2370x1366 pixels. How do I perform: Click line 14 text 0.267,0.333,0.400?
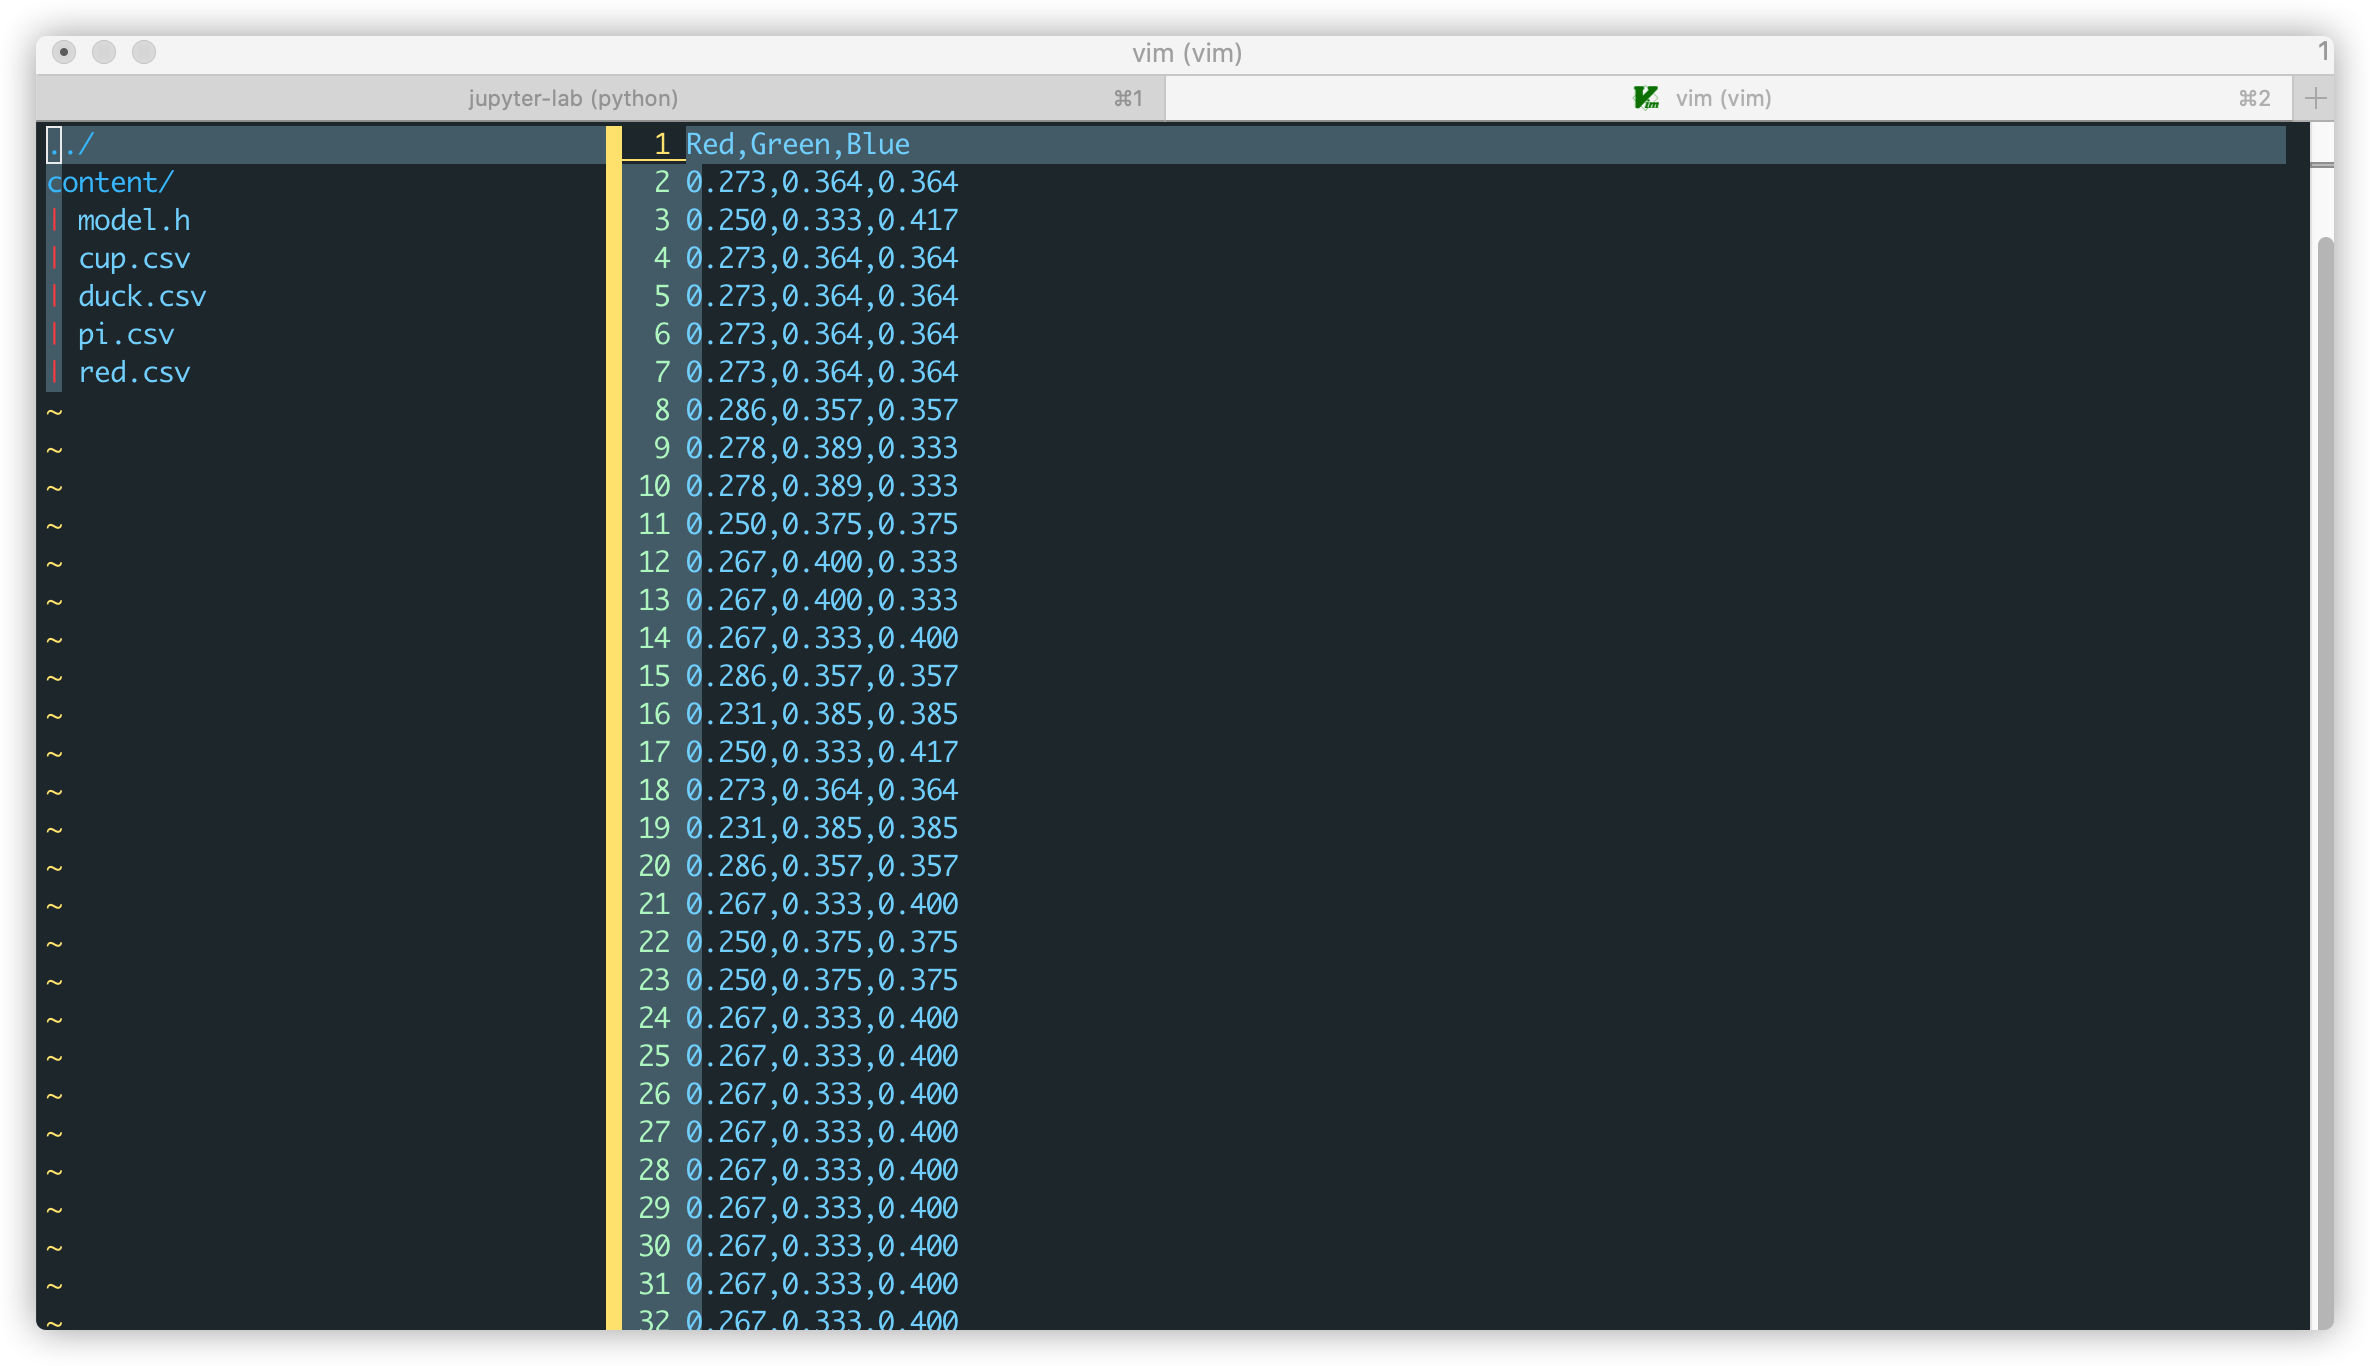pyautogui.click(x=822, y=638)
